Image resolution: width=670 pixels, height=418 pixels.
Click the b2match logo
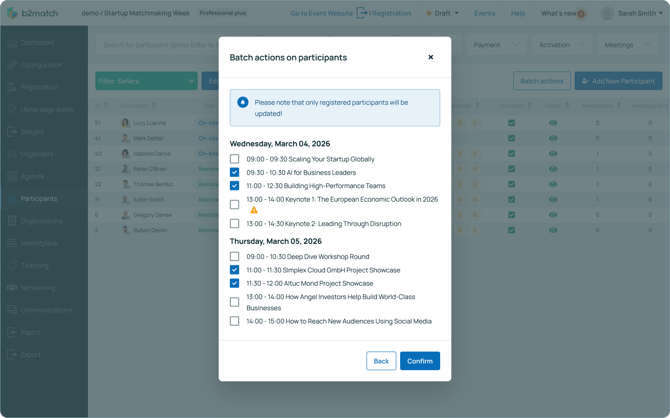pyautogui.click(x=12, y=13)
